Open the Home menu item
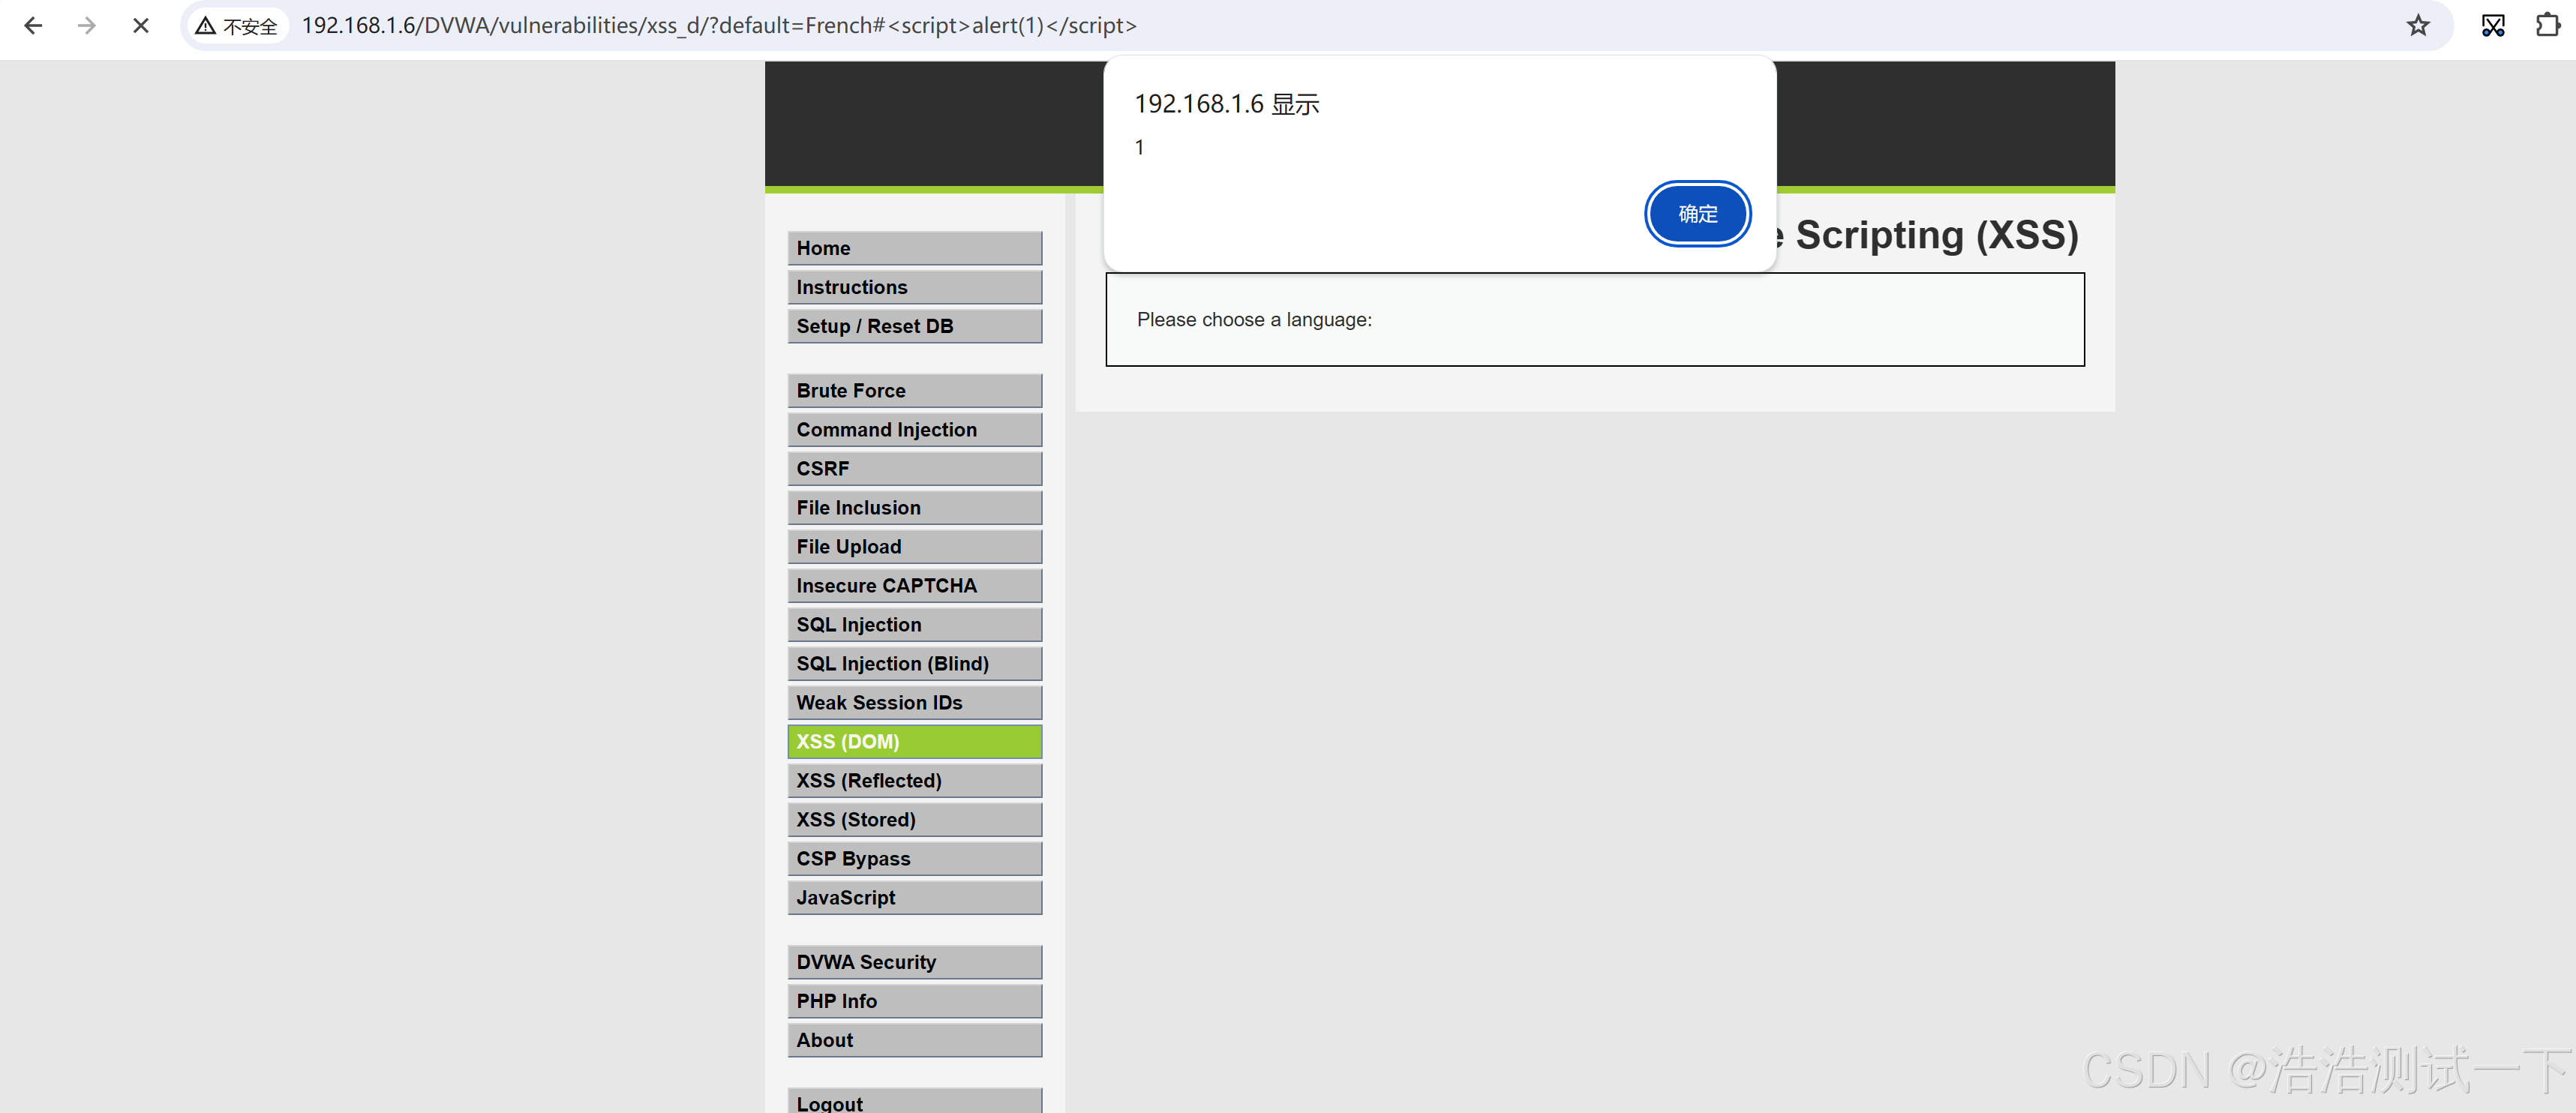The width and height of the screenshot is (2576, 1113). pyautogui.click(x=914, y=248)
